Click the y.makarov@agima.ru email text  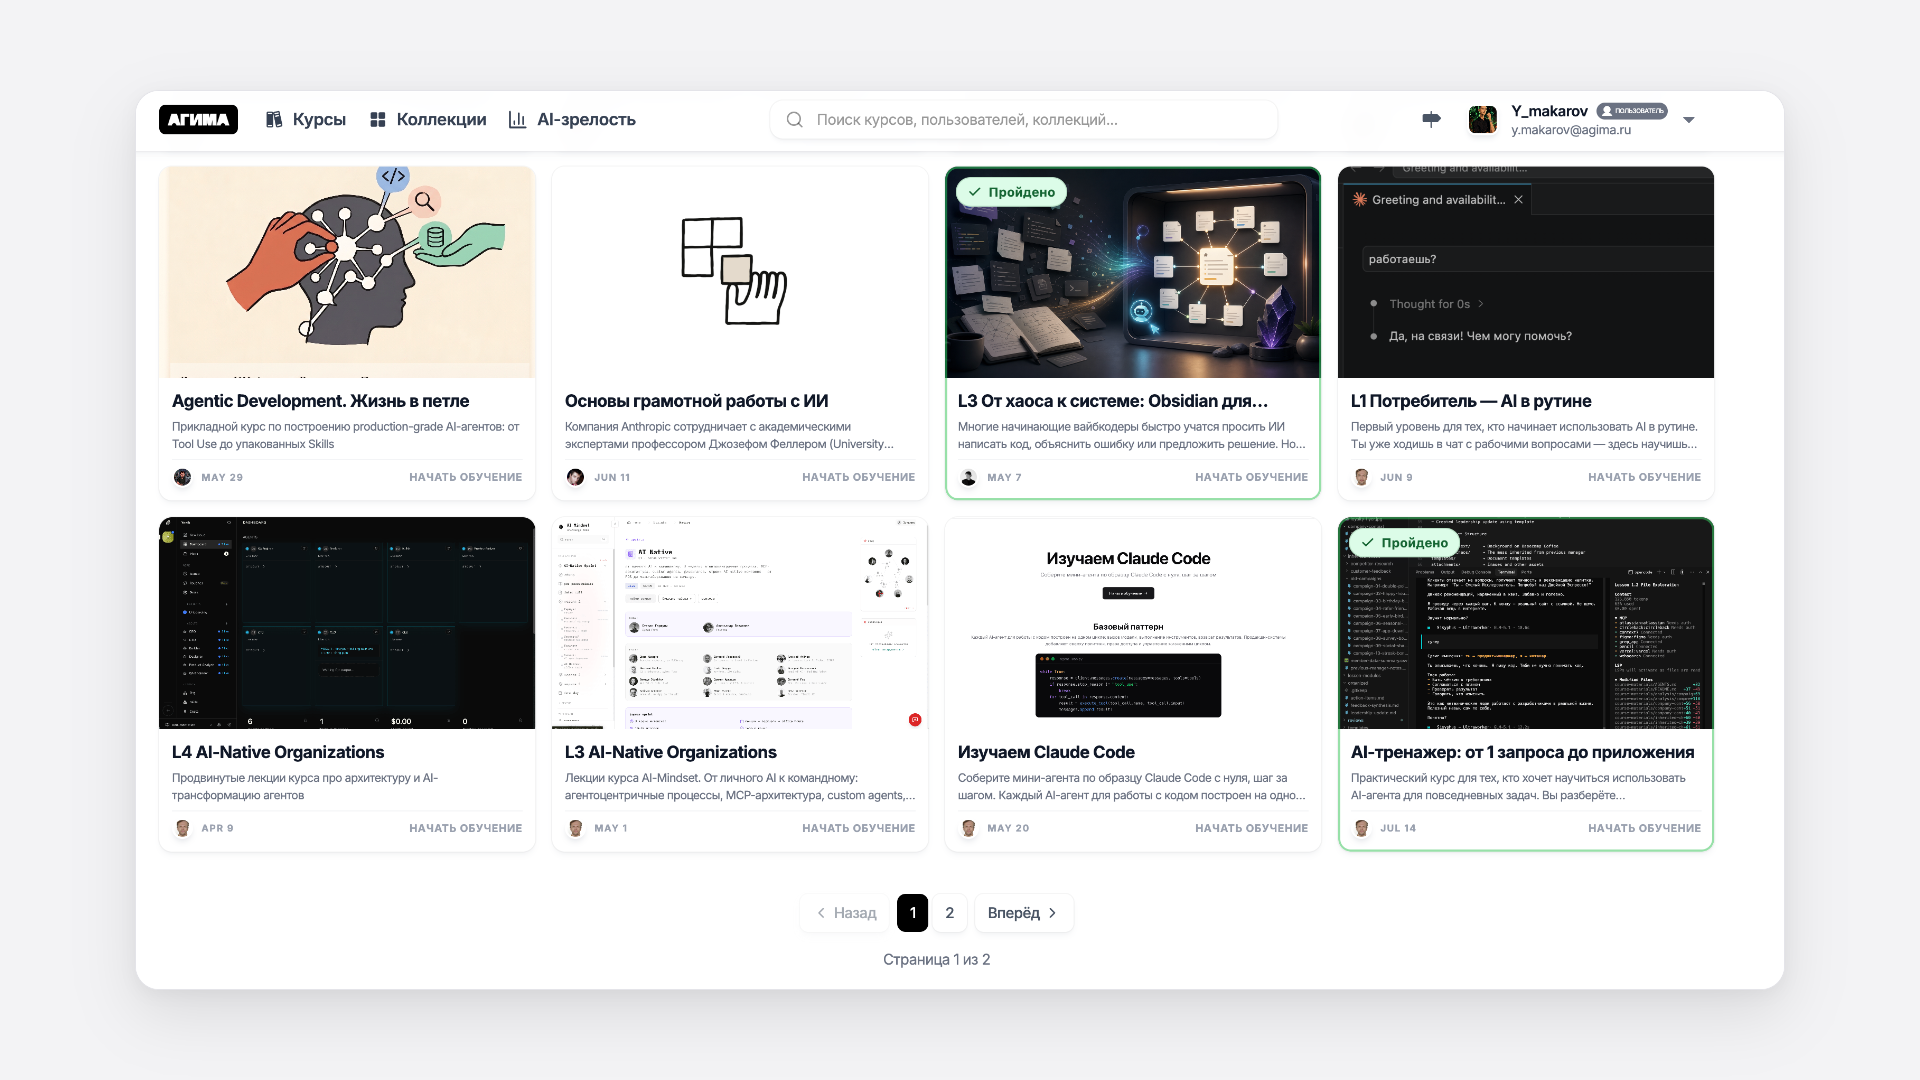[1571, 130]
